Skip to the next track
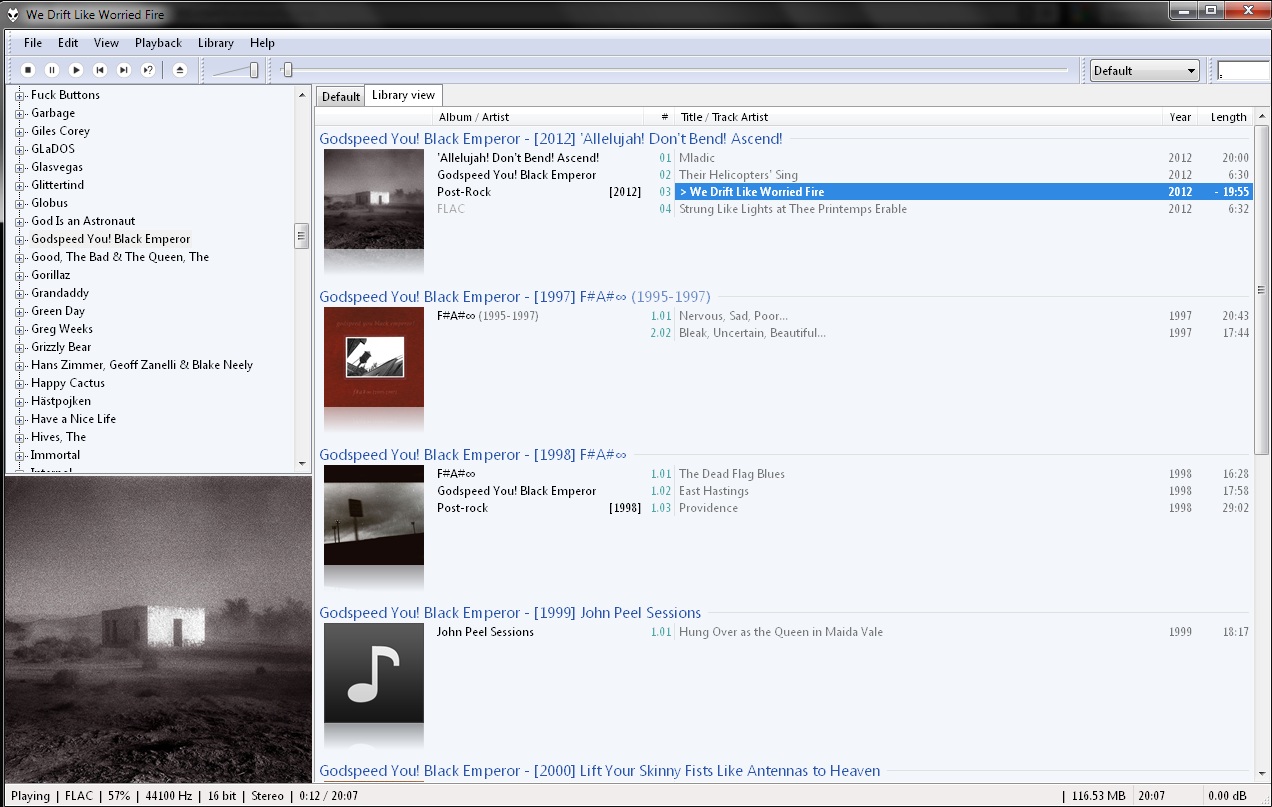 point(124,70)
